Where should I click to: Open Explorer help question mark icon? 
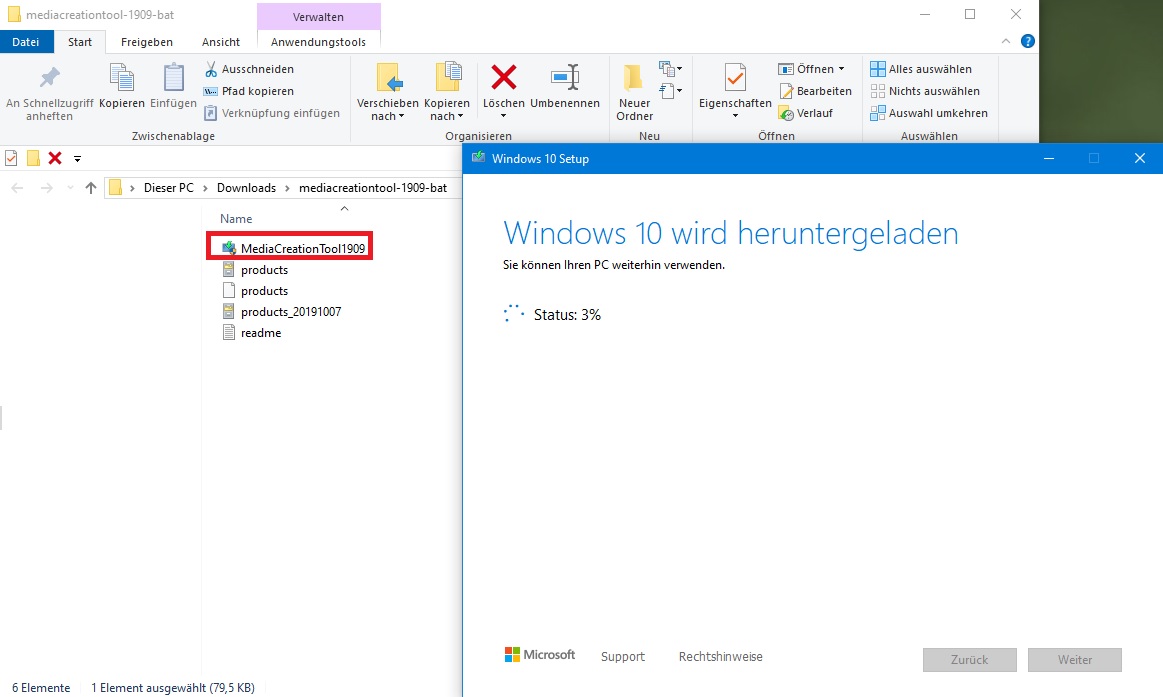coord(1028,42)
